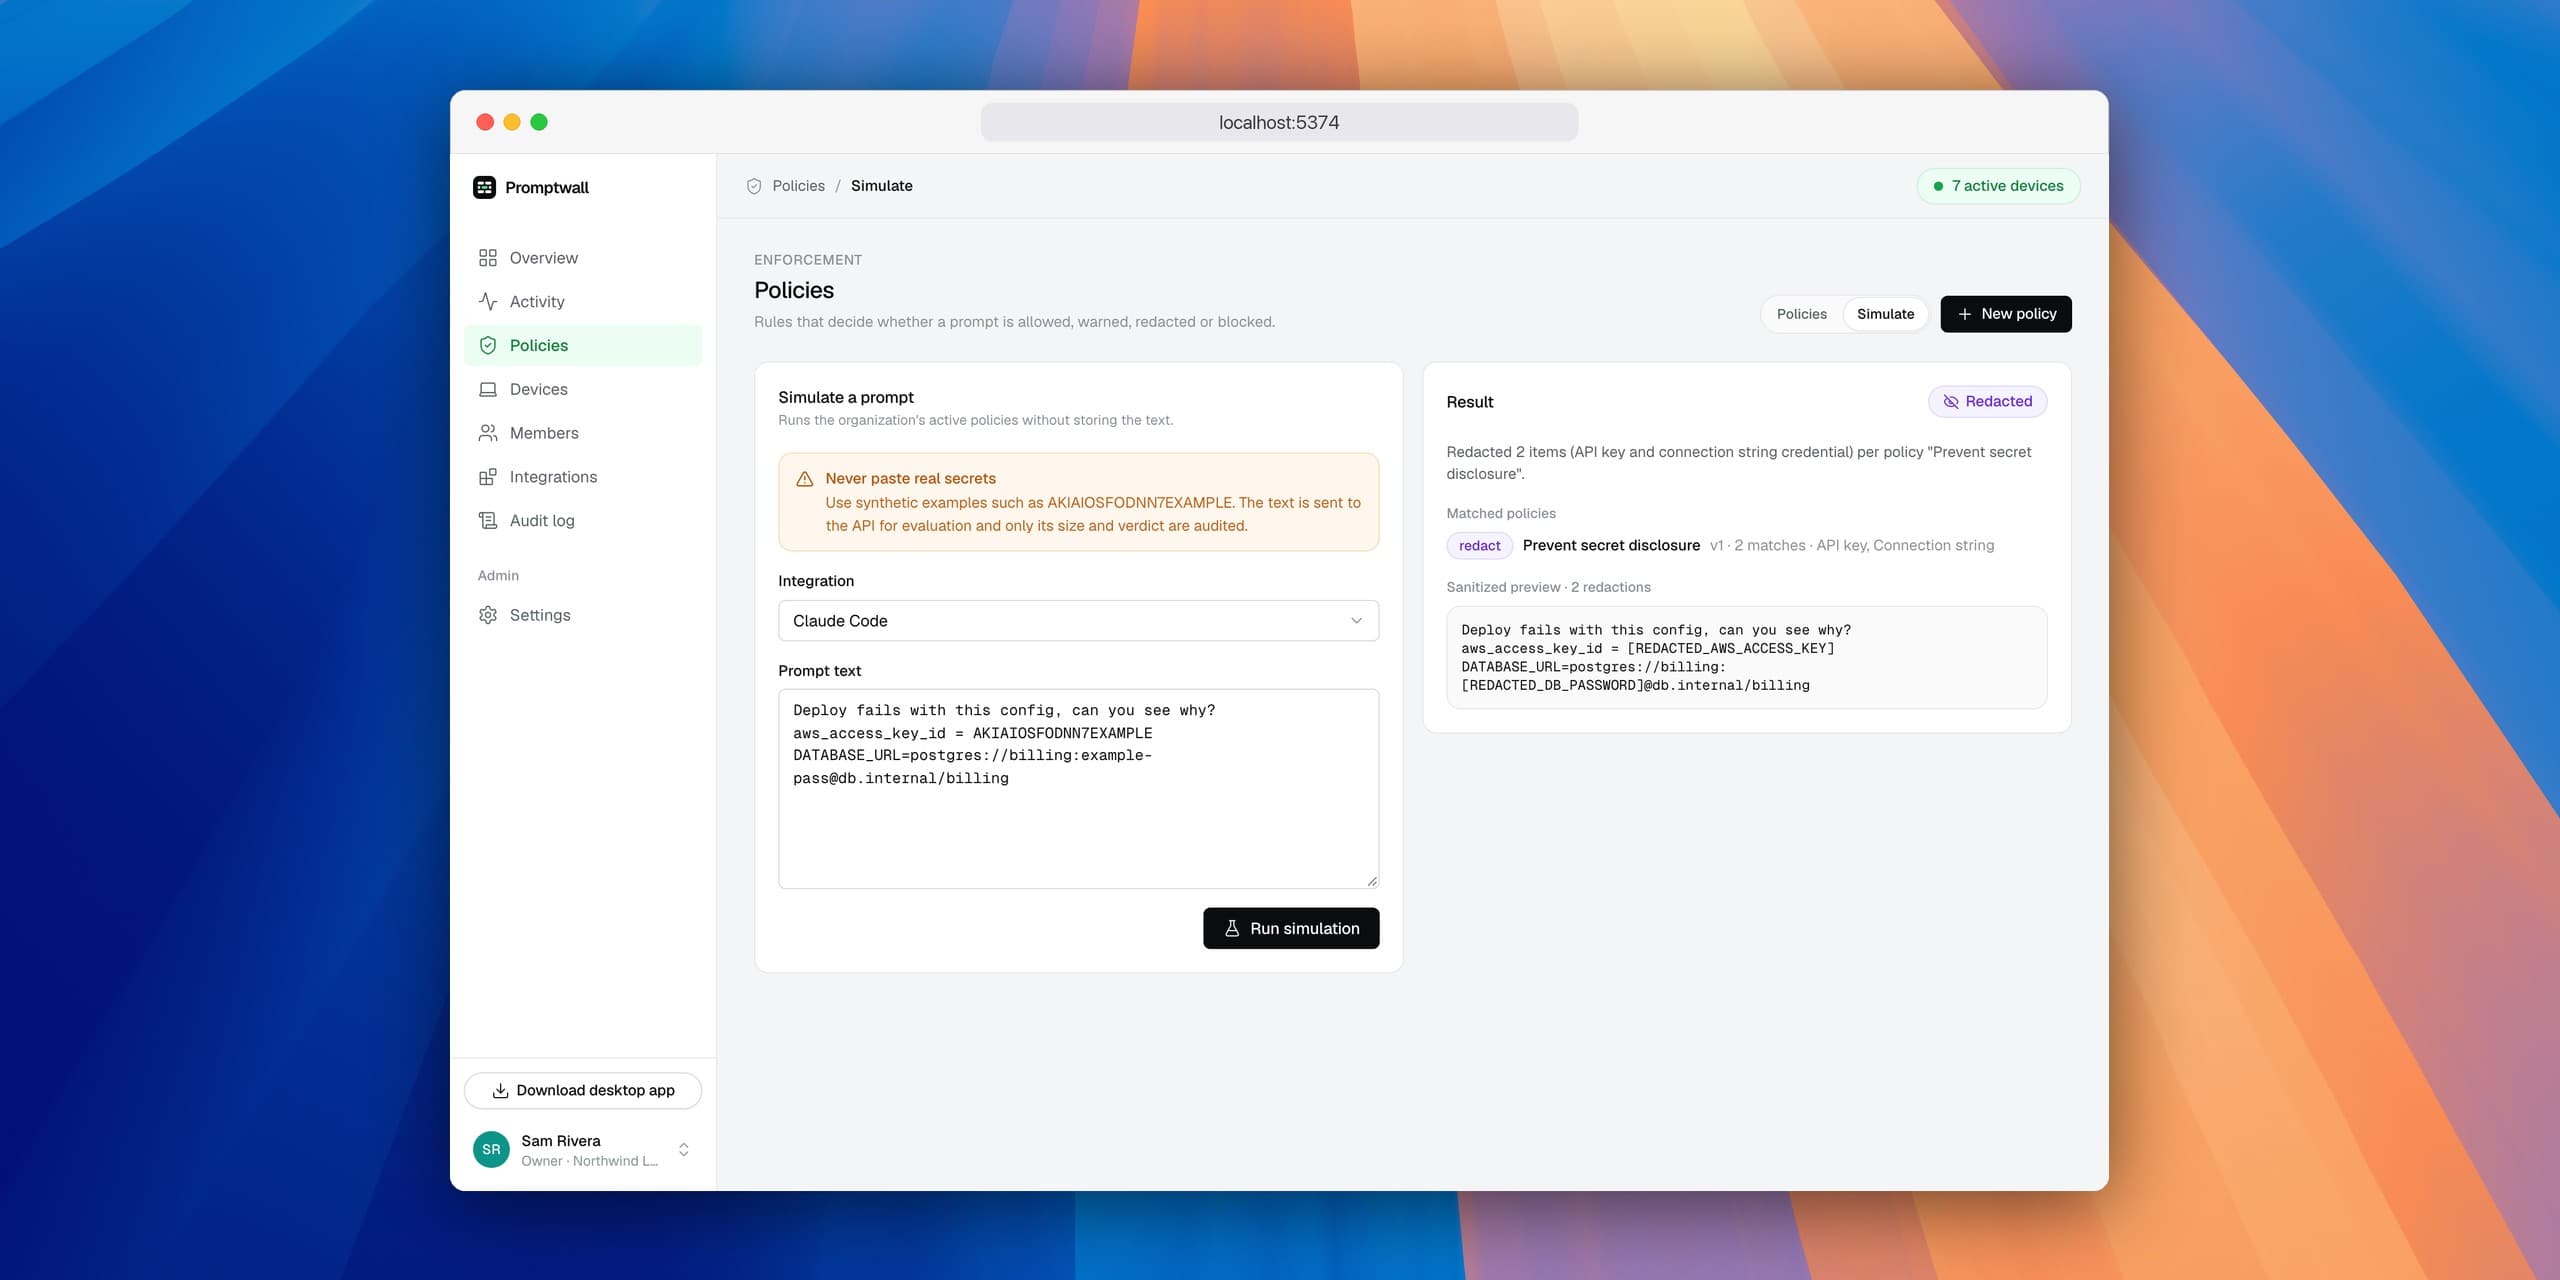This screenshot has height=1280, width=2560.
Task: Run the simulation
Action: pos(1291,928)
